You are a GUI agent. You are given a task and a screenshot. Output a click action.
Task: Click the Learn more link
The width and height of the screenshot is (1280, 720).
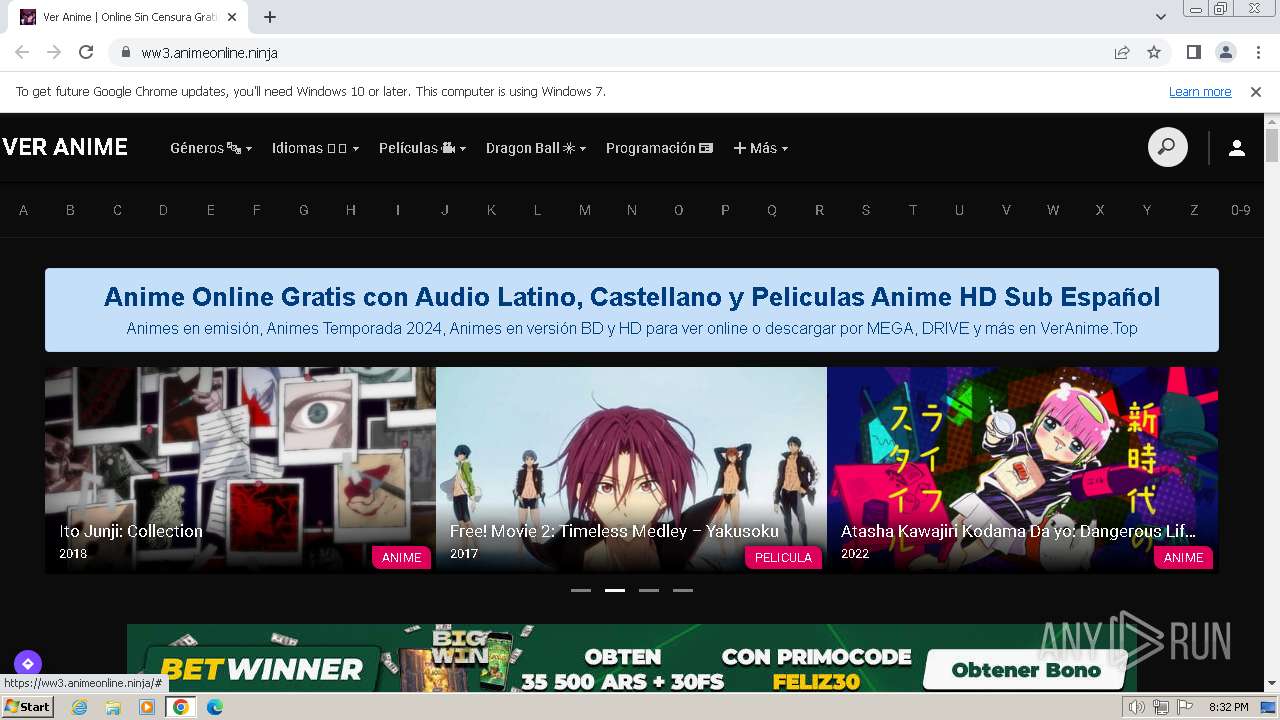[x=1200, y=91]
